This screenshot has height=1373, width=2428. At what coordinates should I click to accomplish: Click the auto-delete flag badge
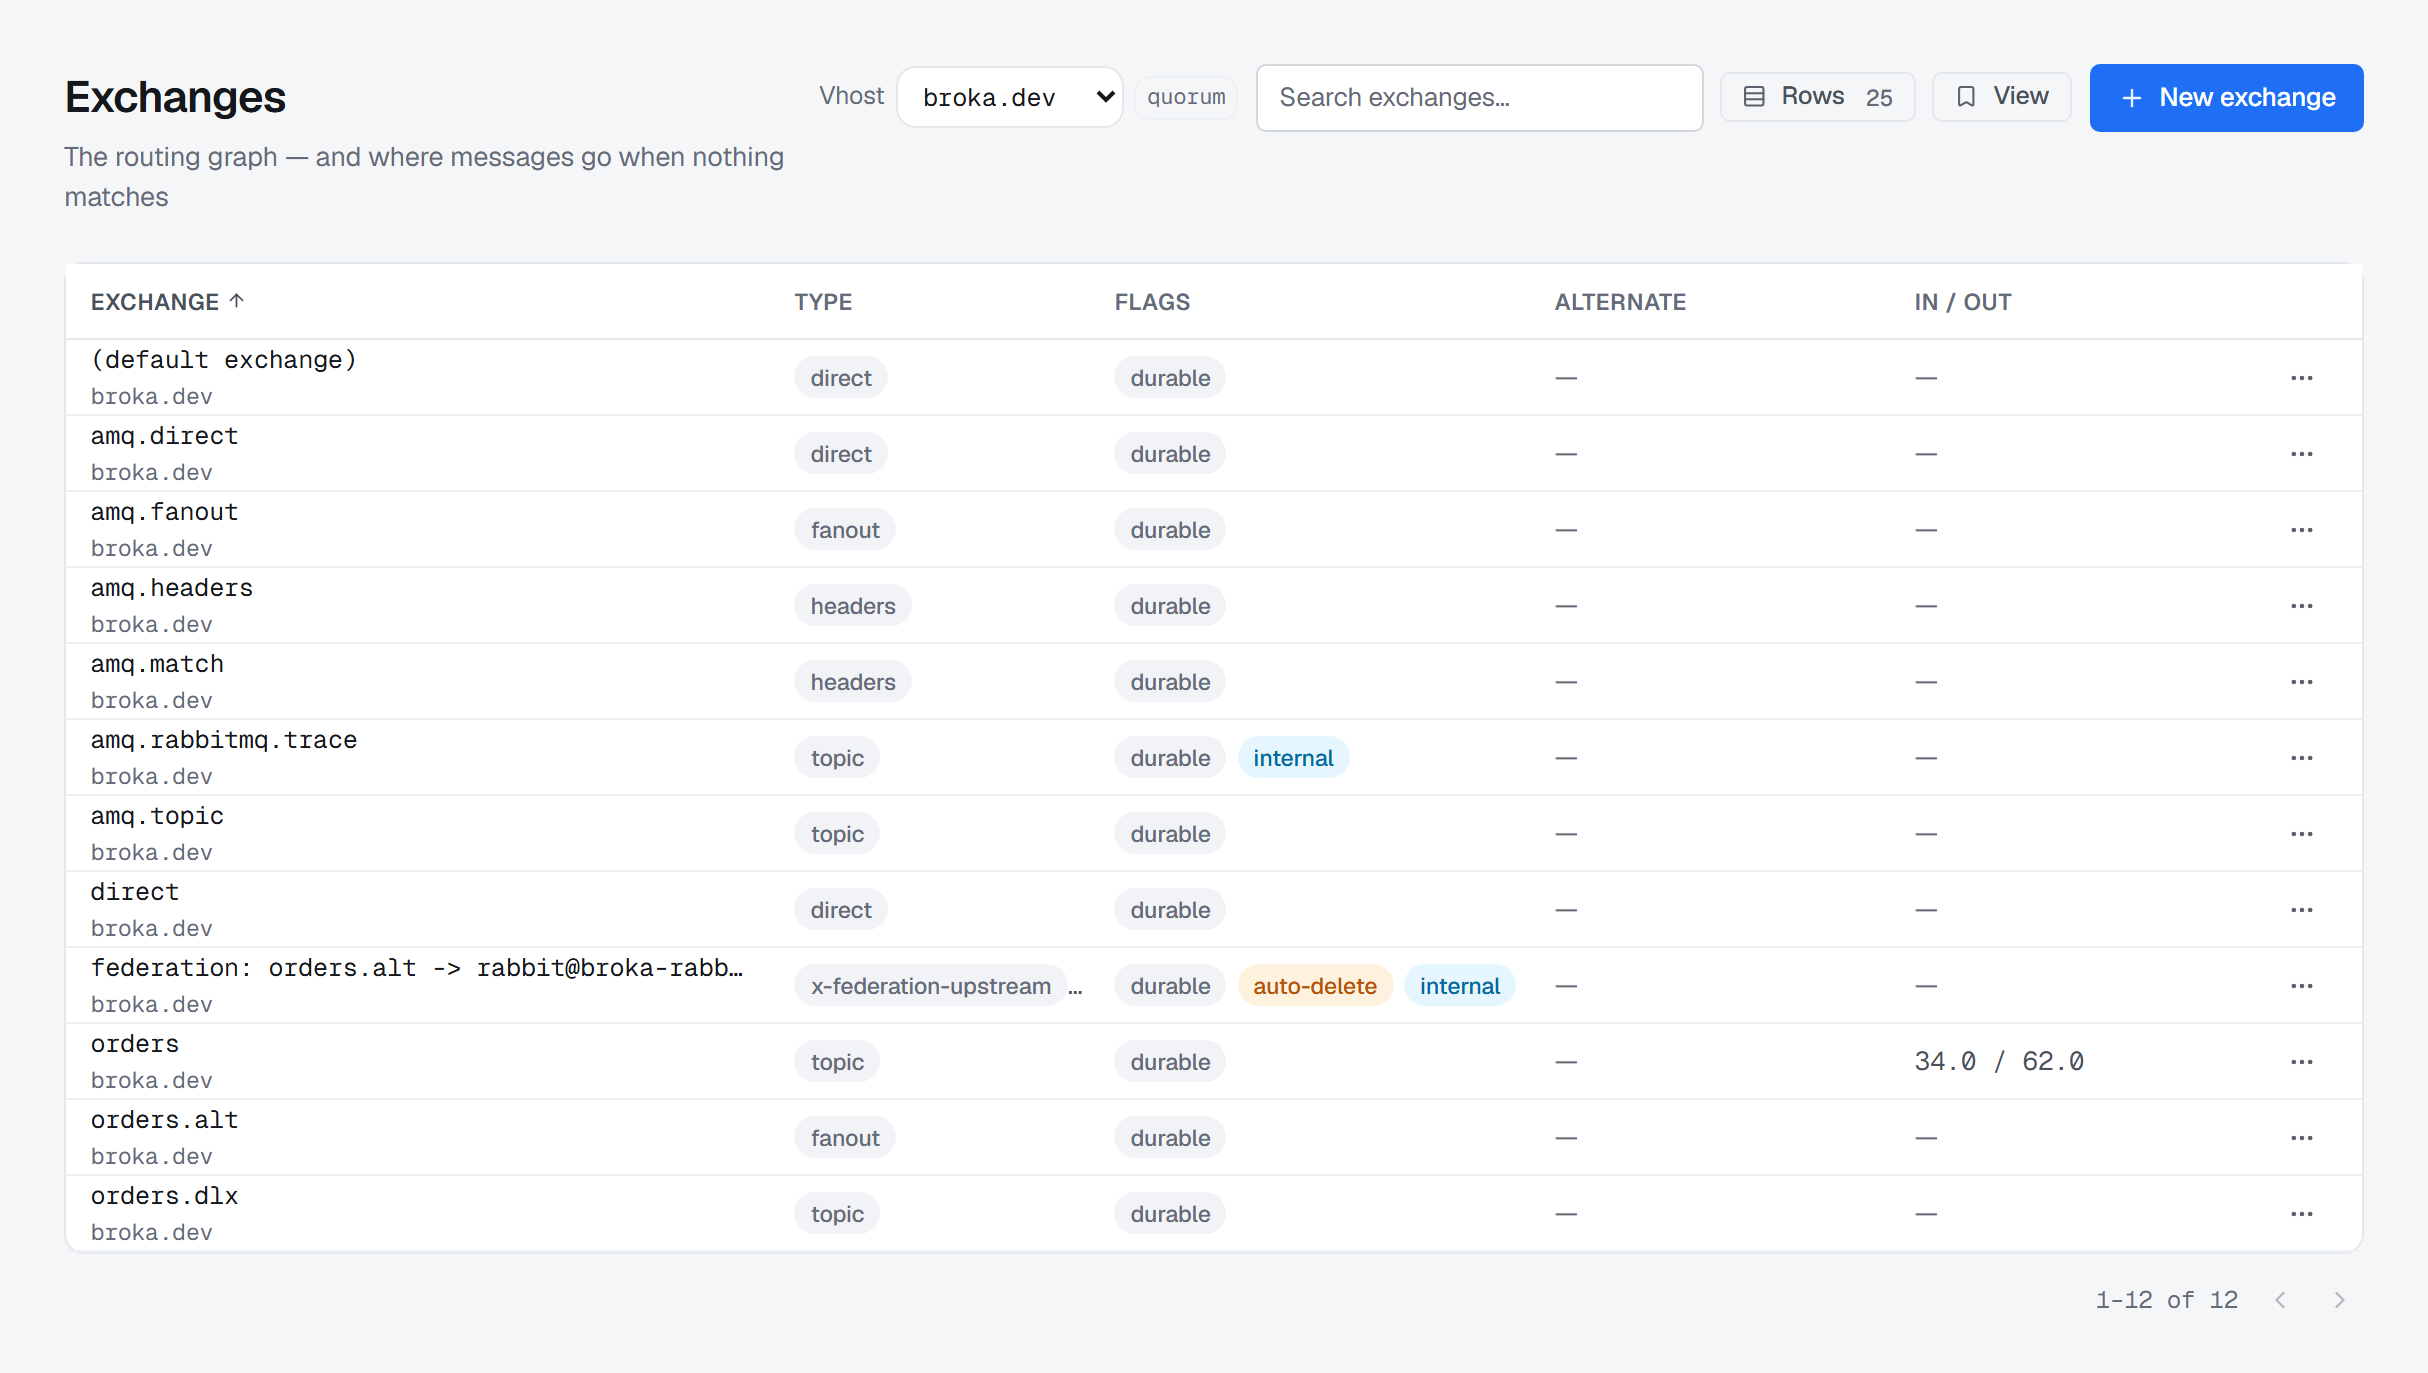(1315, 986)
